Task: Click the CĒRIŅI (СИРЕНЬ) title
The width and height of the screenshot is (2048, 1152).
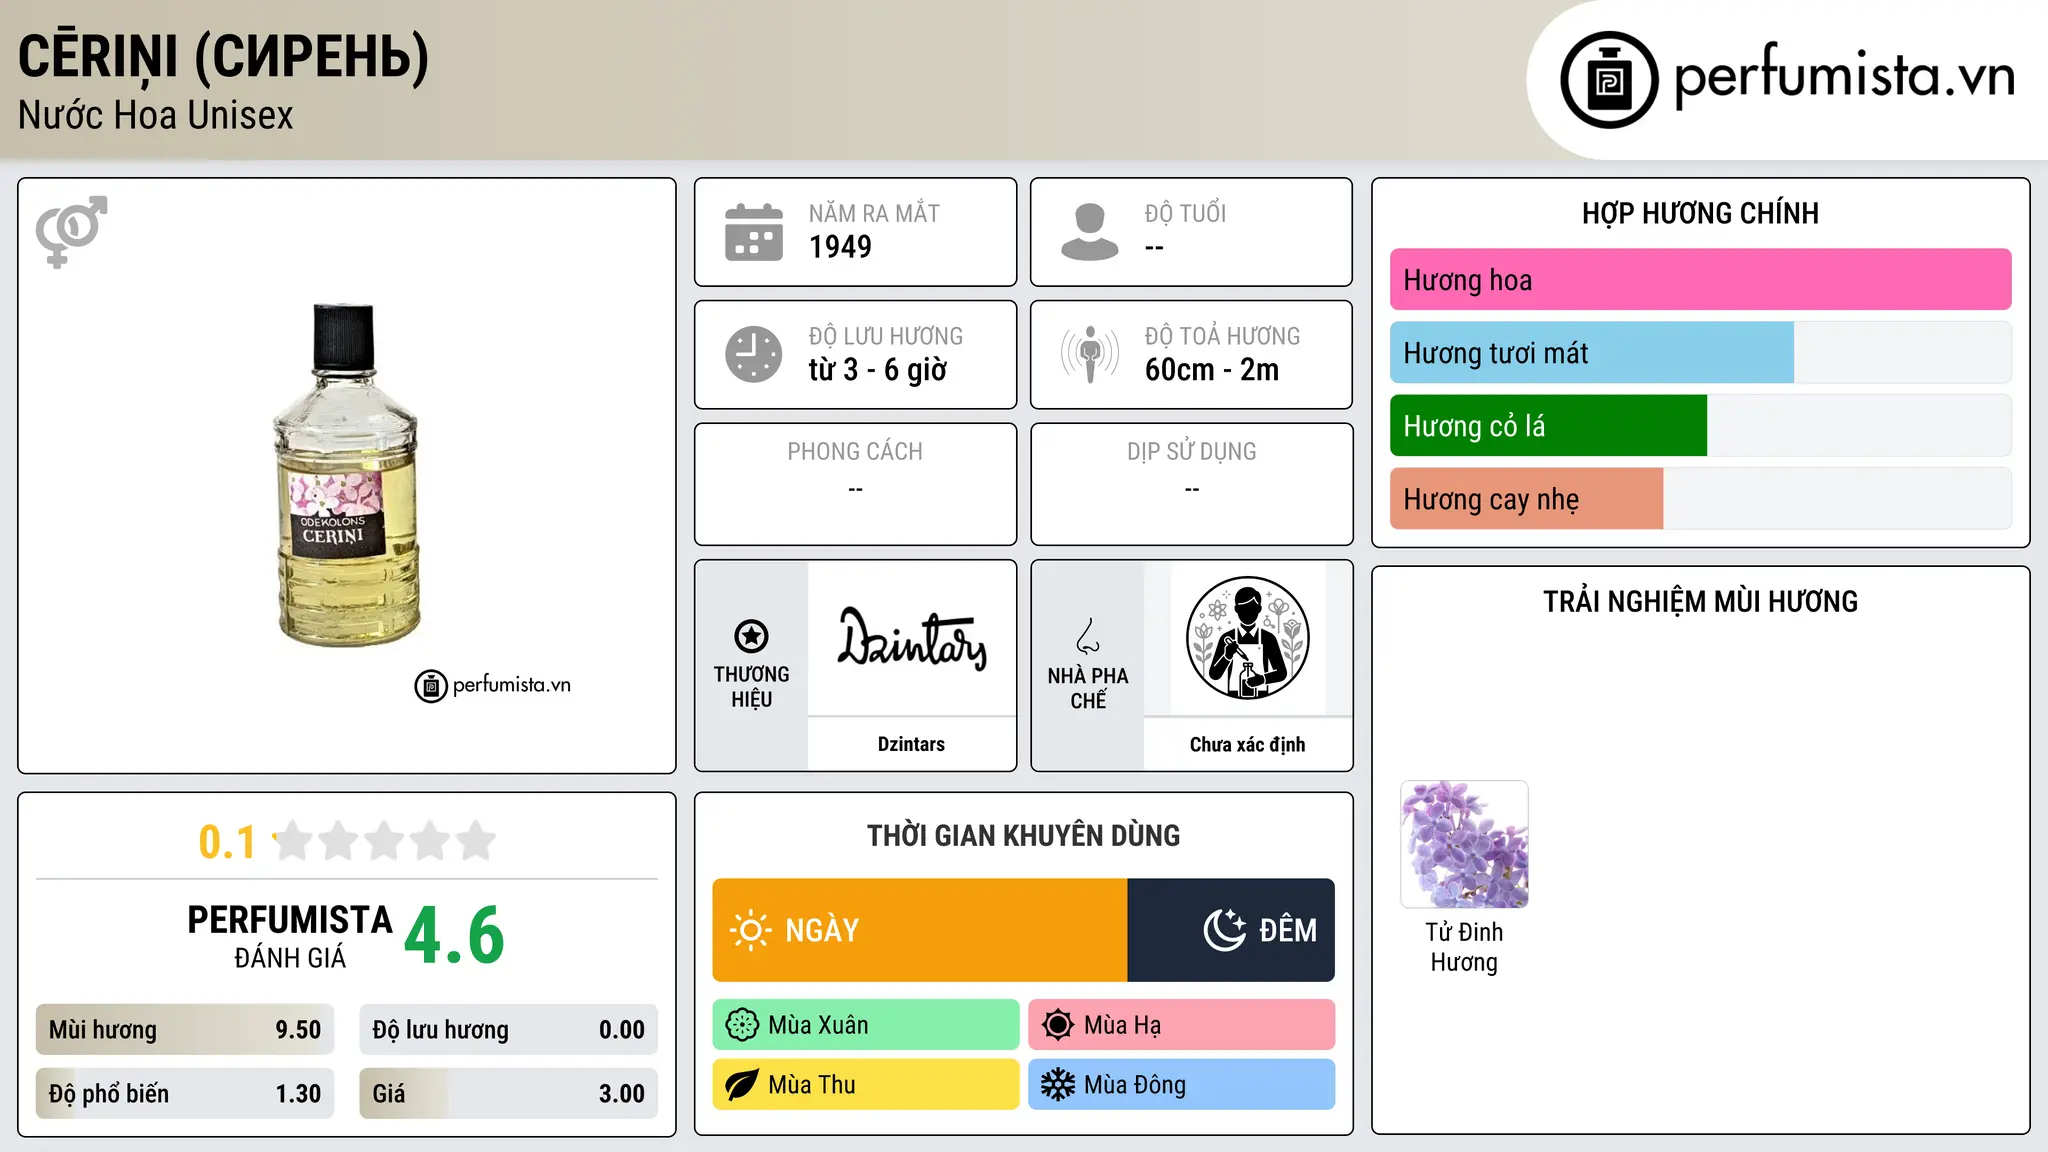Action: click(224, 56)
